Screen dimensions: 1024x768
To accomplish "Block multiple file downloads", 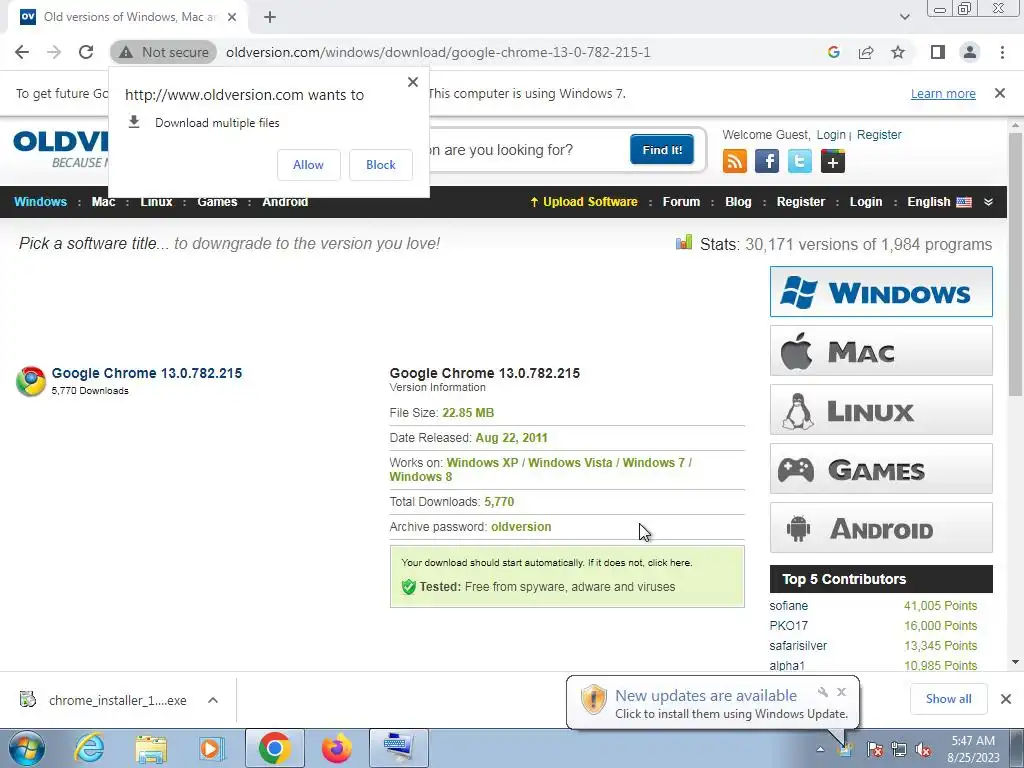I will coord(381,165).
